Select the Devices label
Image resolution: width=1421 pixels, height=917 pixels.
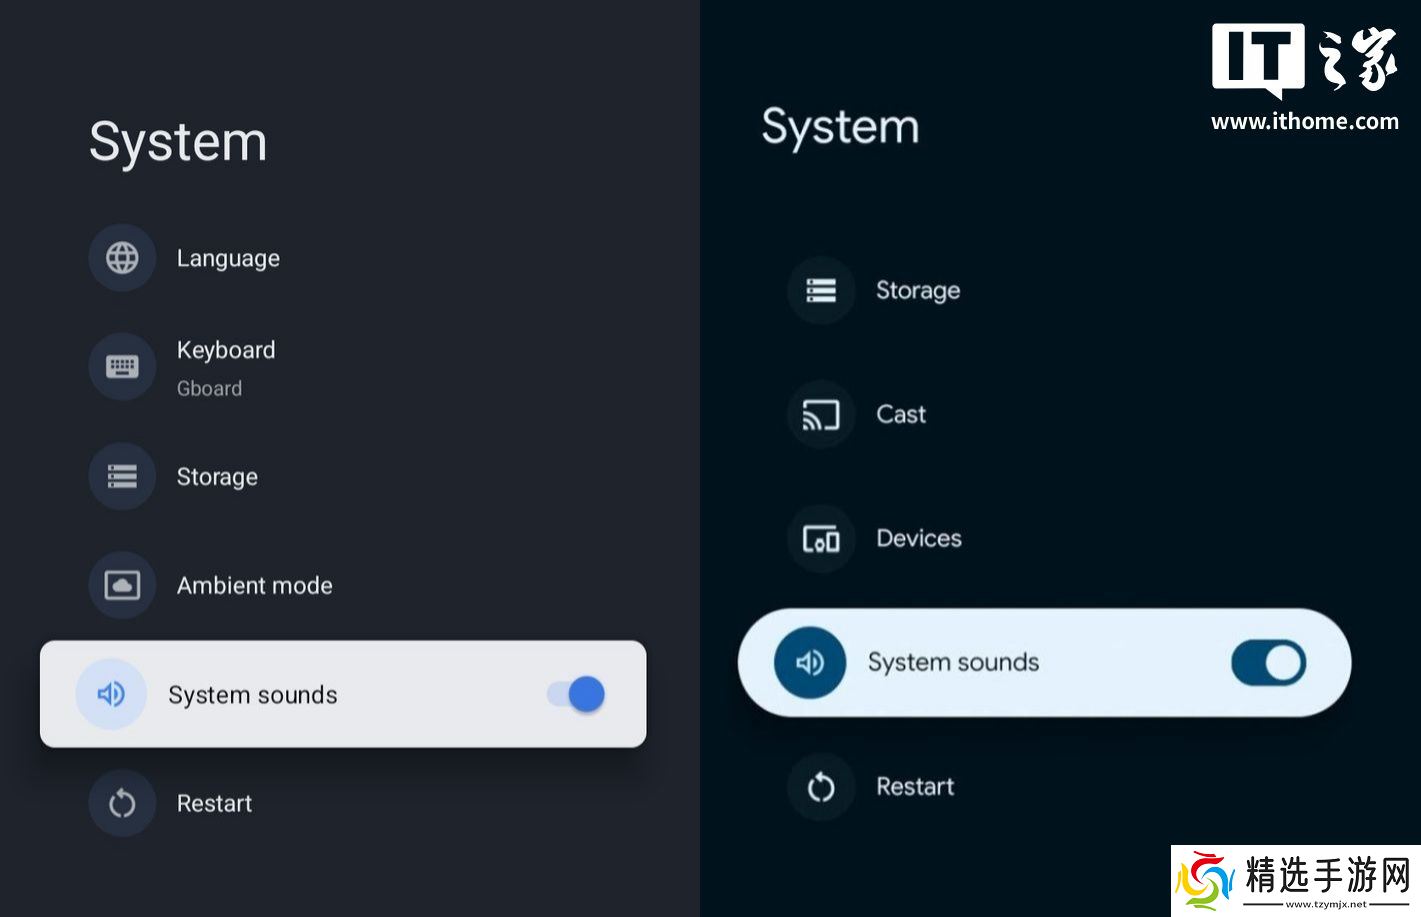(x=918, y=539)
